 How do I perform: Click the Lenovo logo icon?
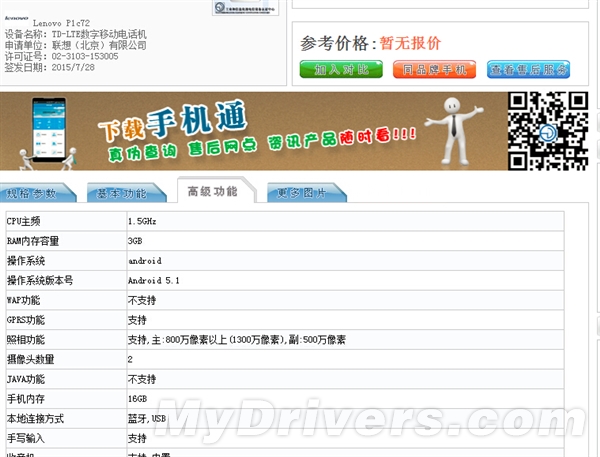coord(16,18)
